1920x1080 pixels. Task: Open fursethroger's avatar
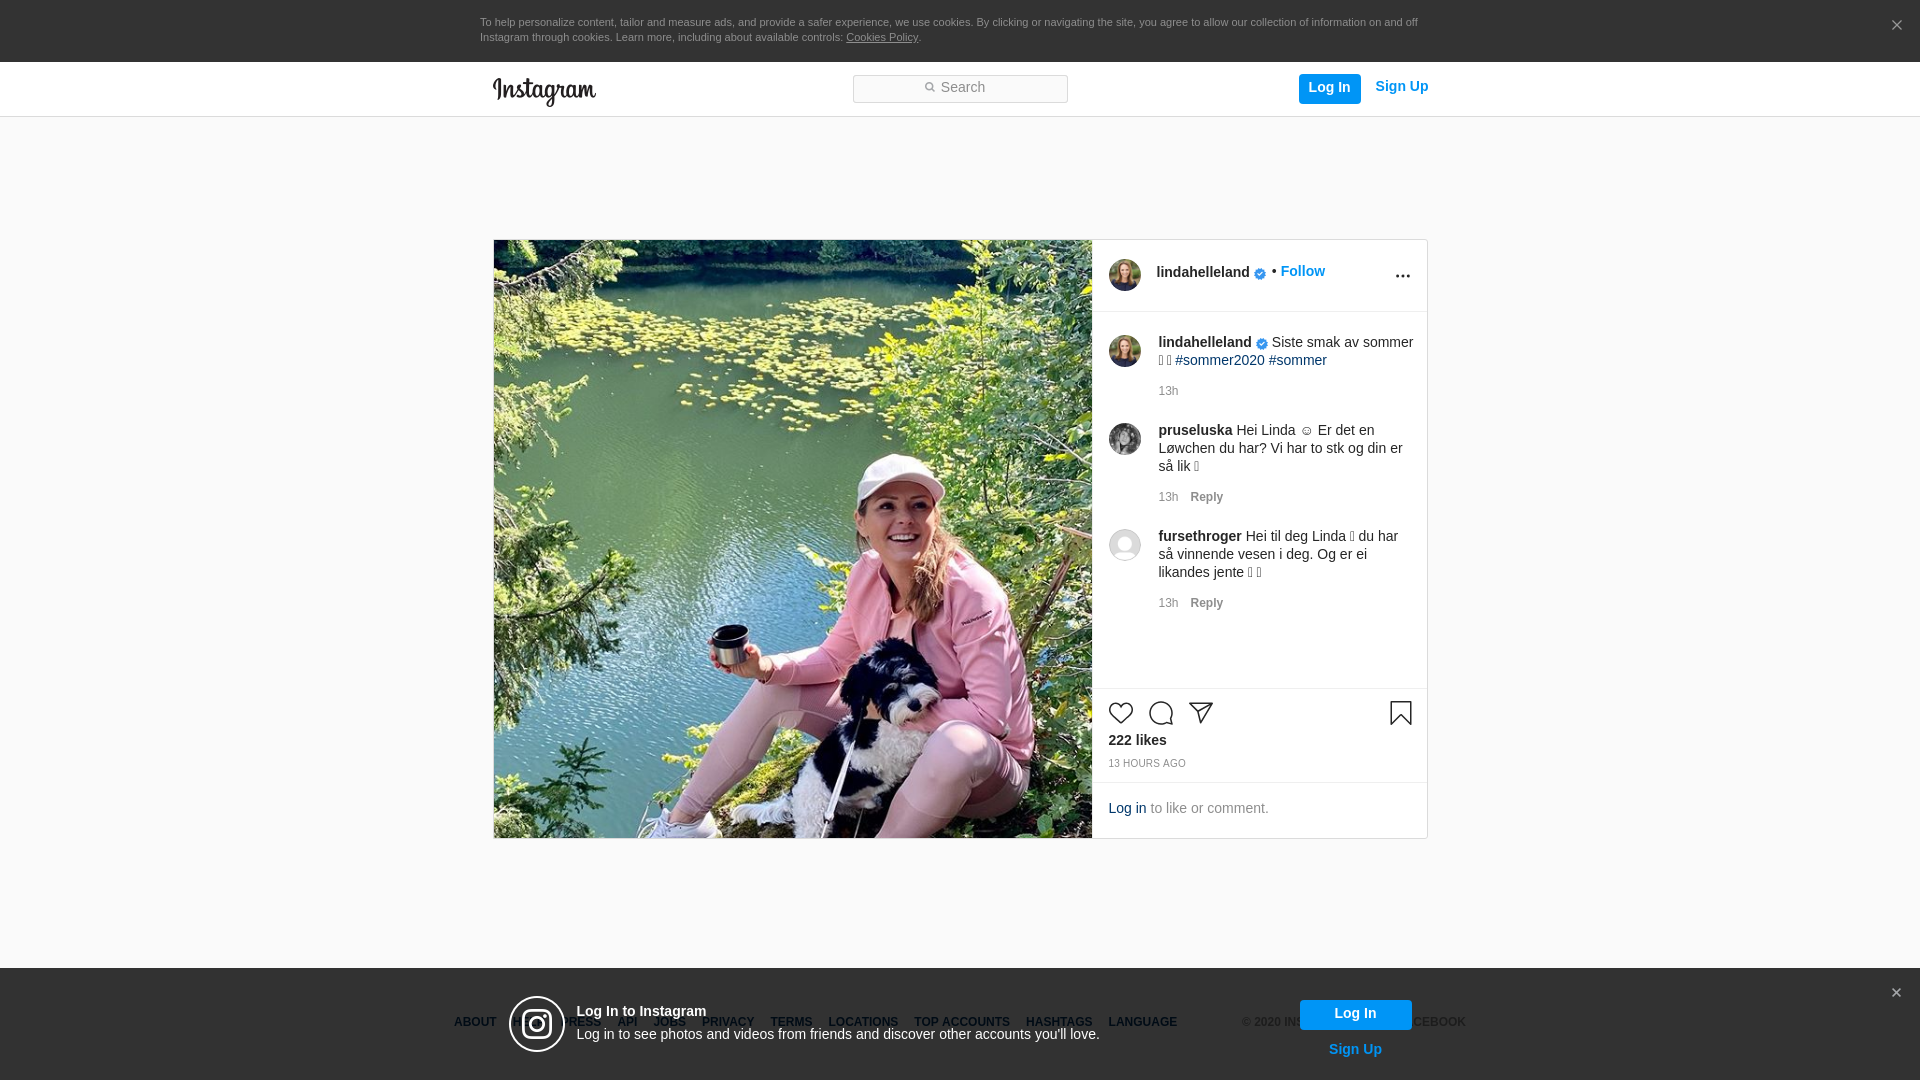coord(1124,545)
